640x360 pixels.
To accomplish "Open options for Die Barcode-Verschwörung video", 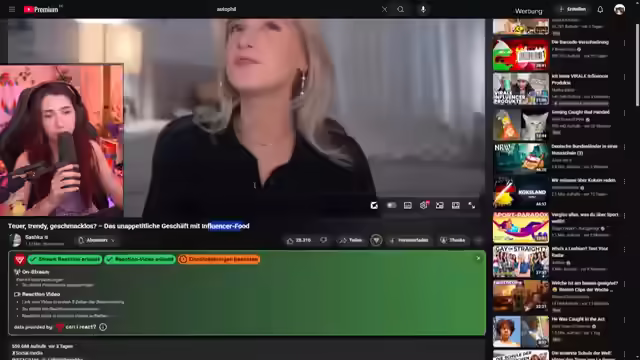I will (x=624, y=42).
